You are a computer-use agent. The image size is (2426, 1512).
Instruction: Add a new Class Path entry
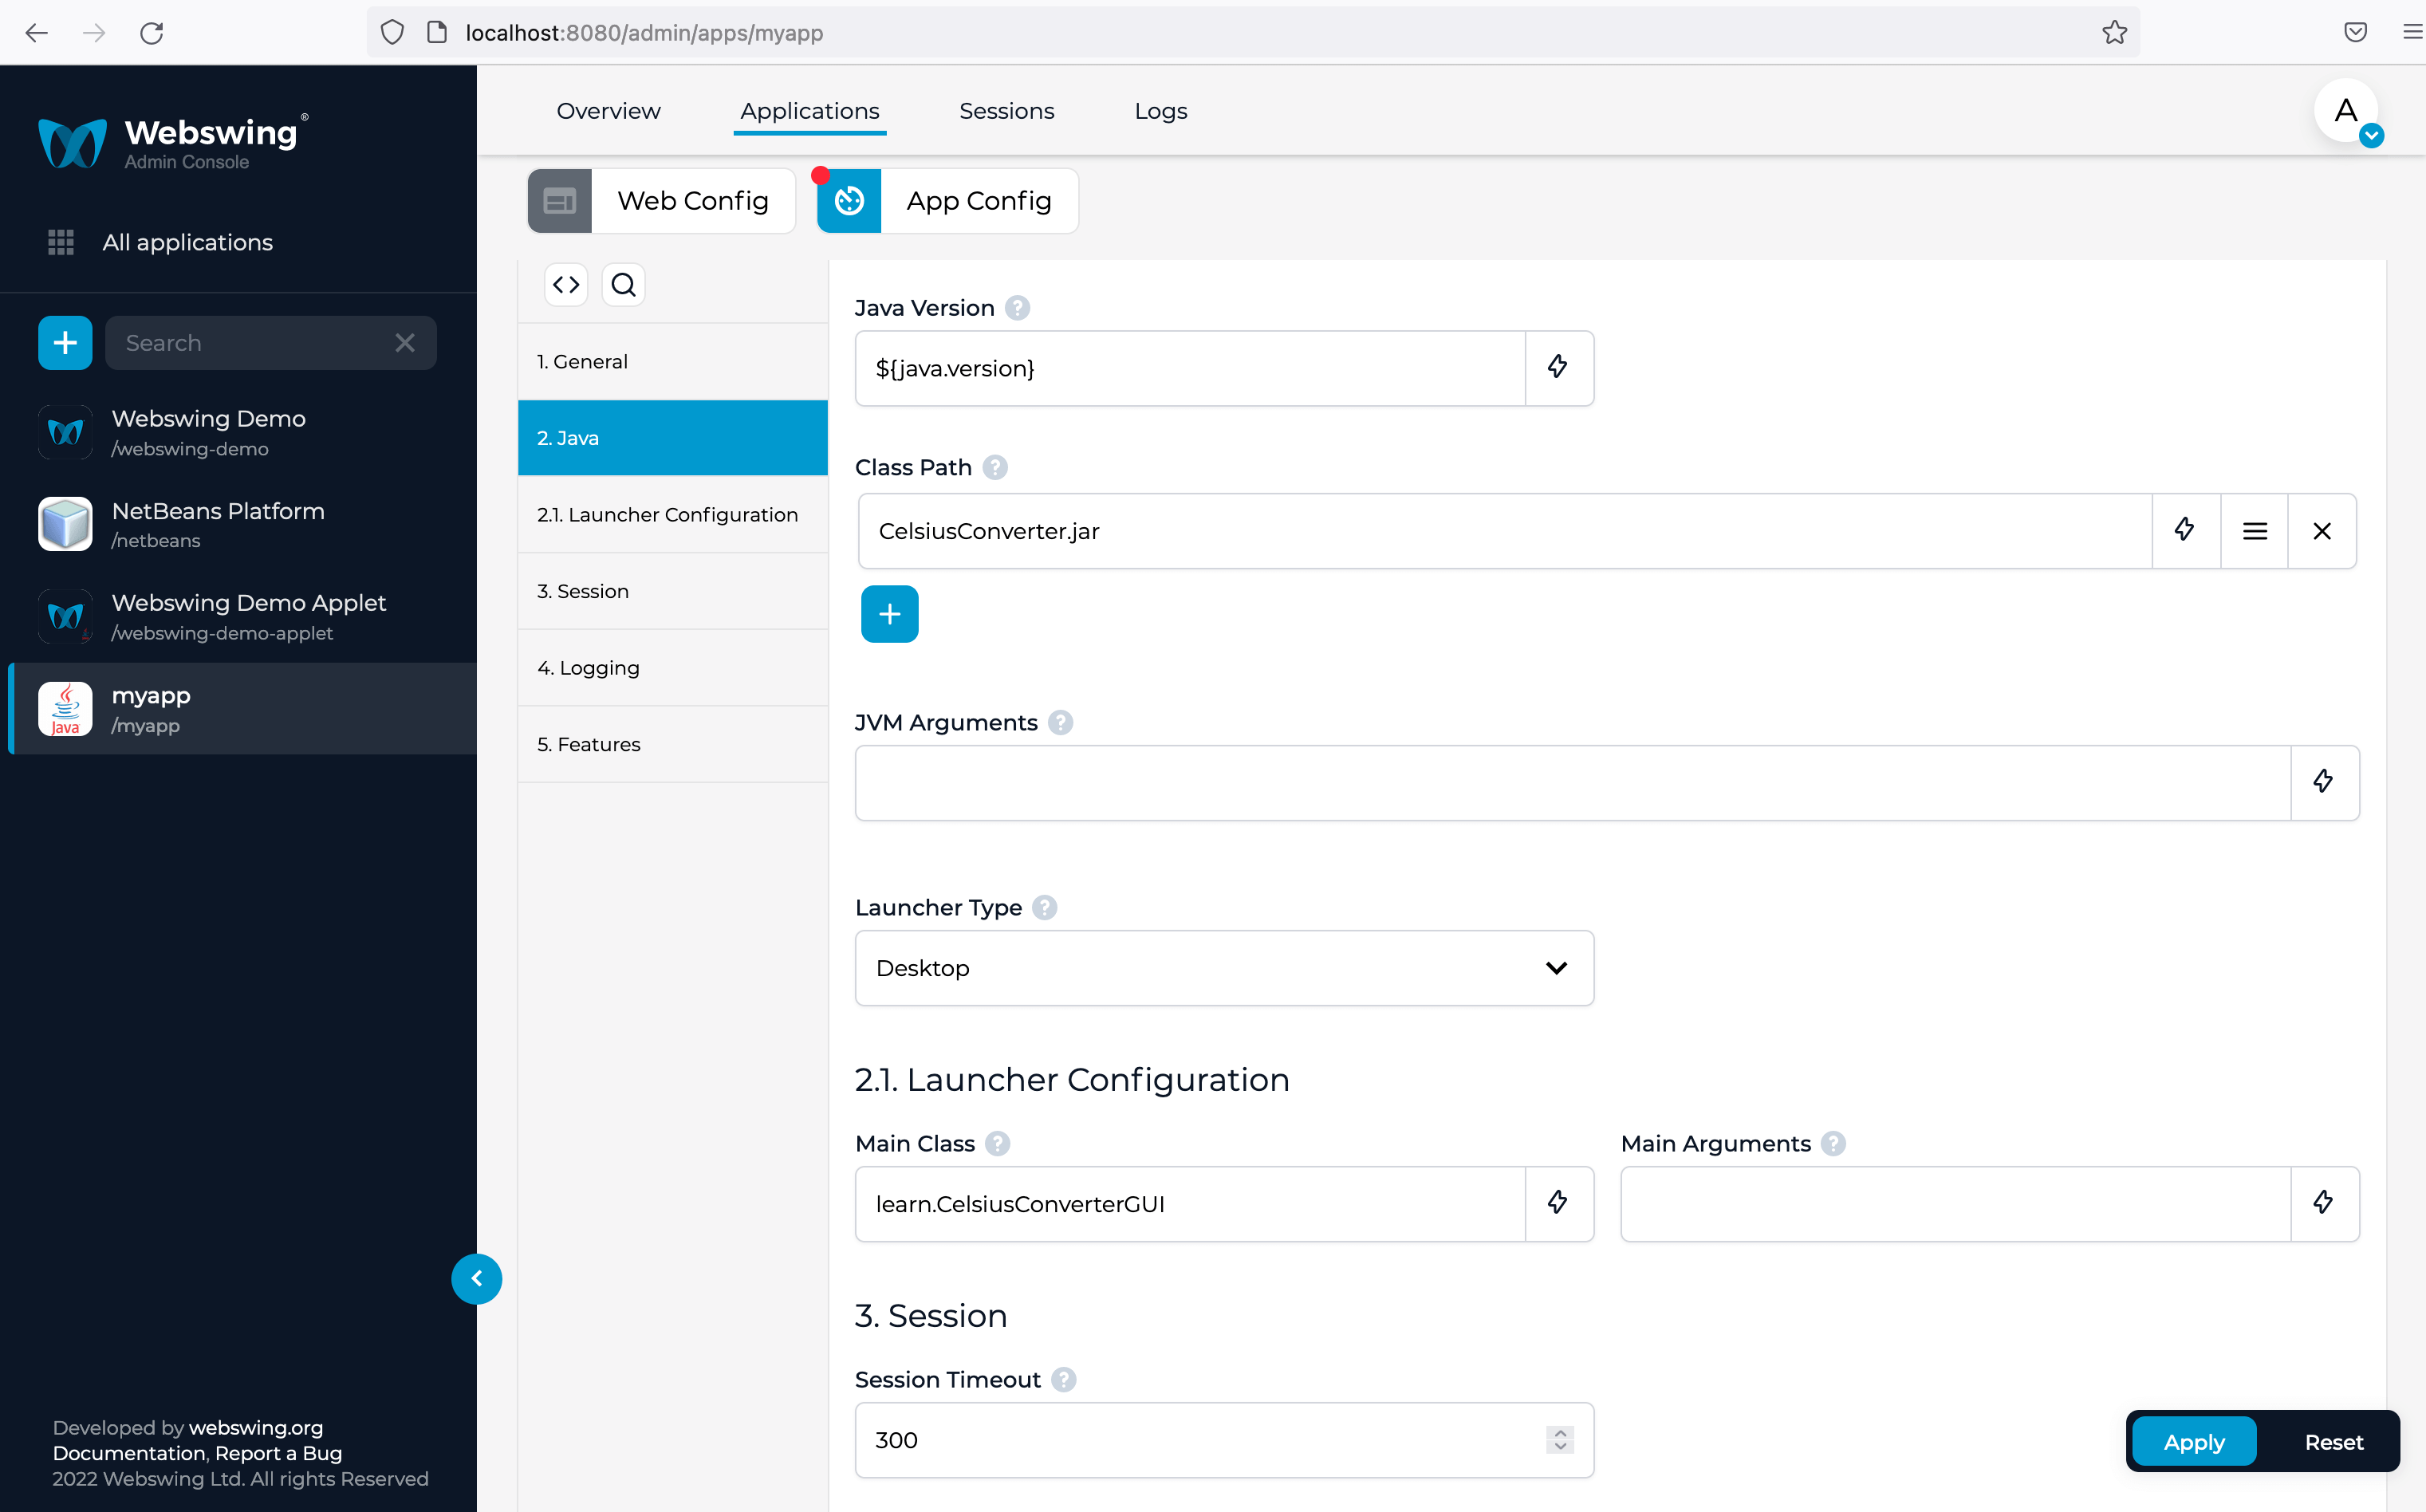pyautogui.click(x=889, y=614)
